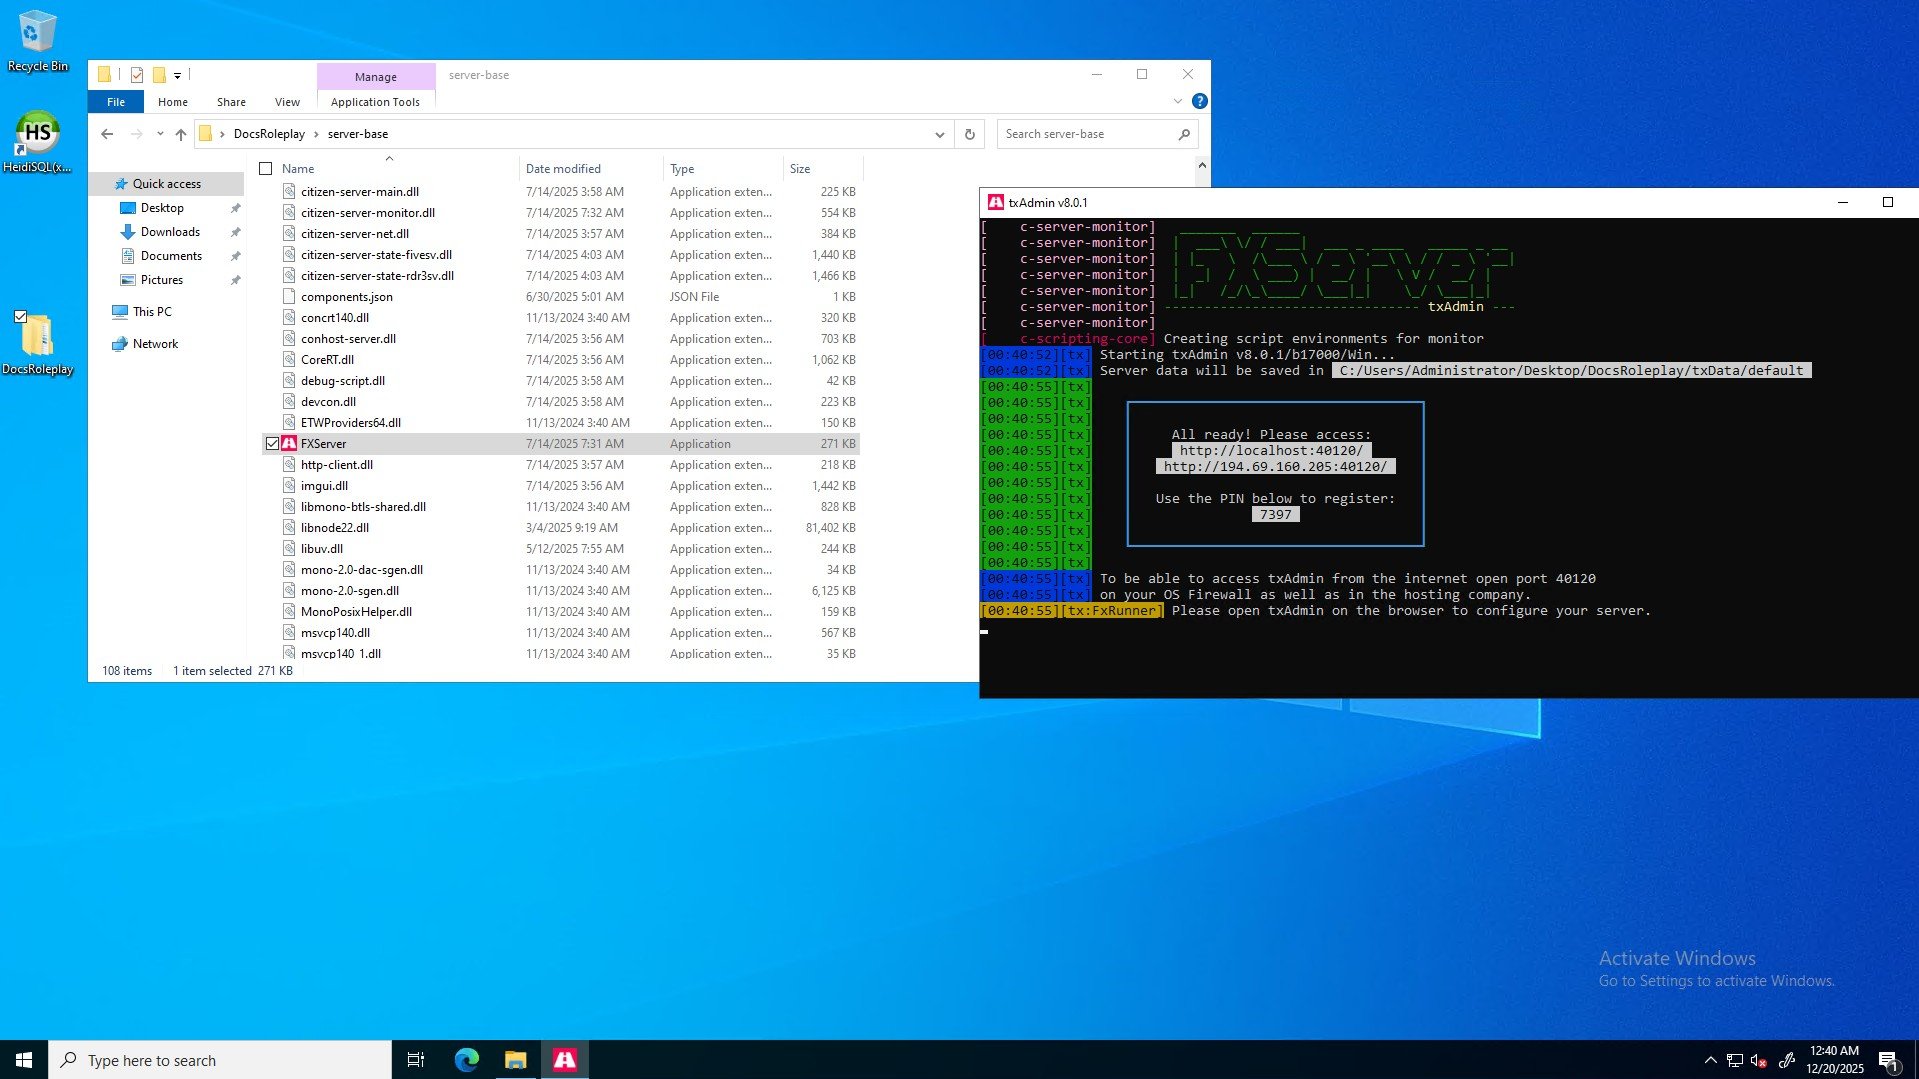The width and height of the screenshot is (1919, 1079).
Task: Sort files by Size column
Action: pyautogui.click(x=822, y=169)
